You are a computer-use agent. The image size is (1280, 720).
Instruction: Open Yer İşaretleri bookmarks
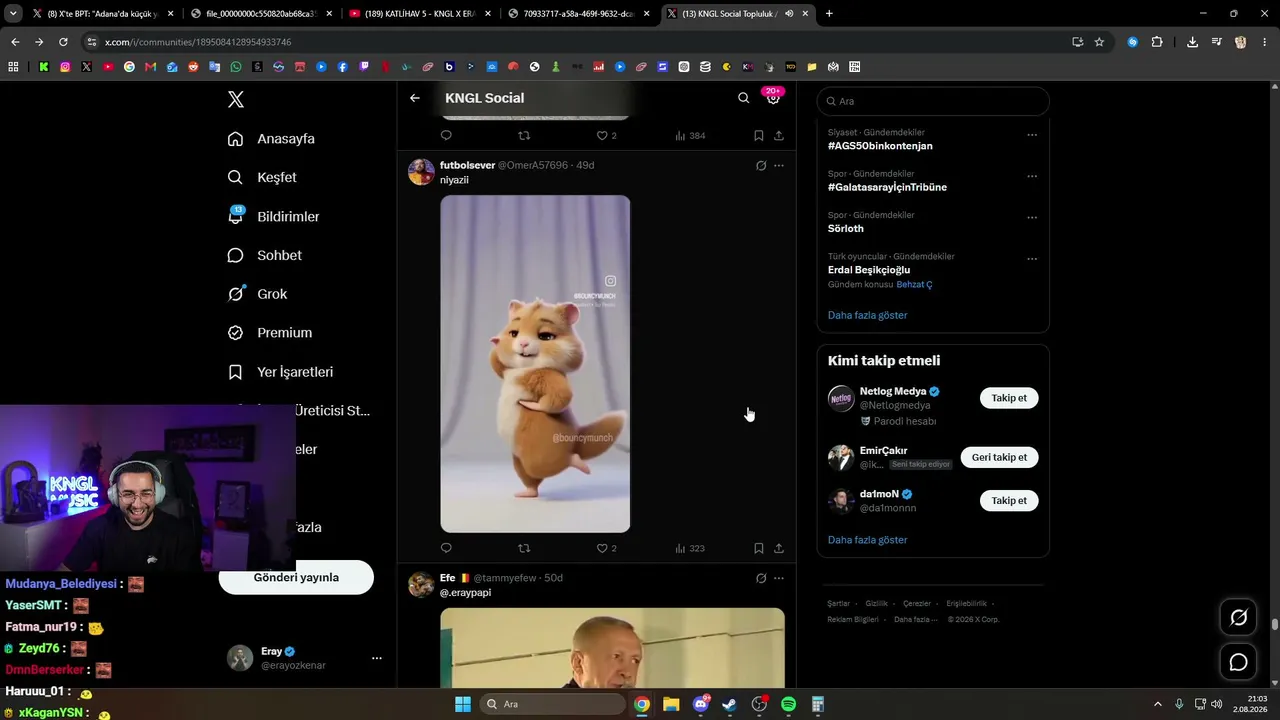(x=280, y=372)
